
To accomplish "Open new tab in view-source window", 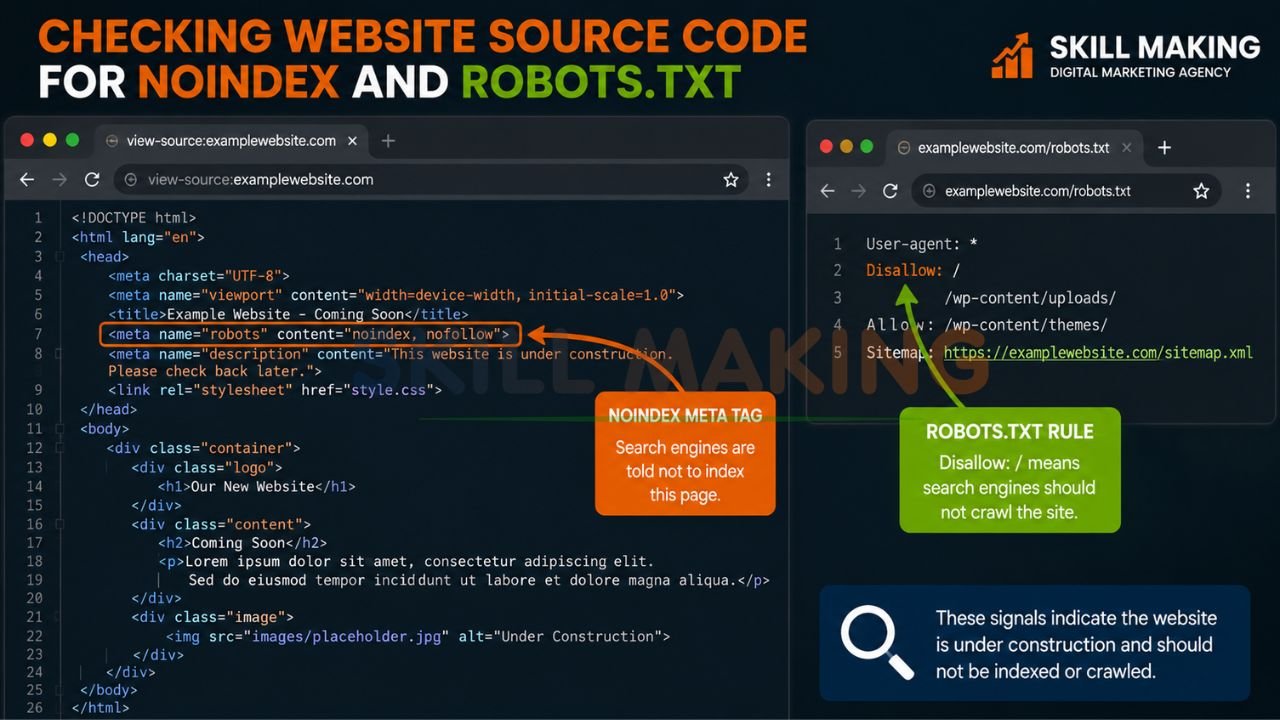I will click(388, 141).
